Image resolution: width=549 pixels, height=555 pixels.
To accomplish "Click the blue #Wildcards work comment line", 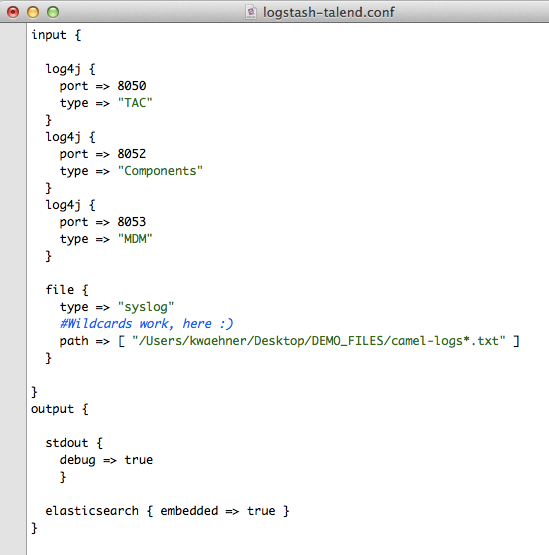I will 147,324.
